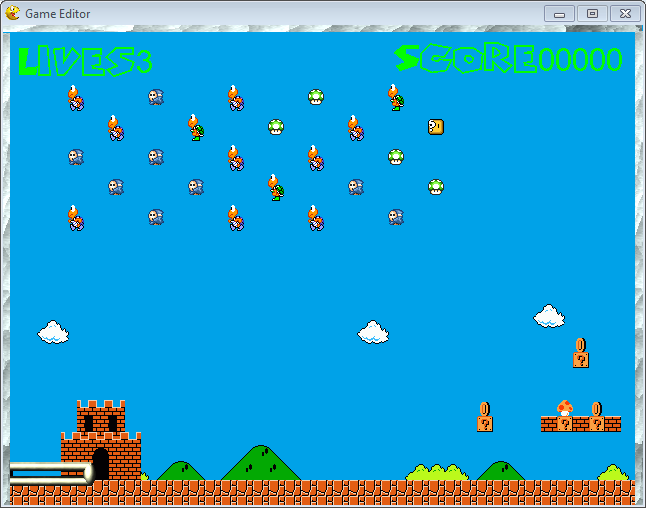The height and width of the screenshot is (508, 646).
Task: Click the brick castle
Action: 101,440
